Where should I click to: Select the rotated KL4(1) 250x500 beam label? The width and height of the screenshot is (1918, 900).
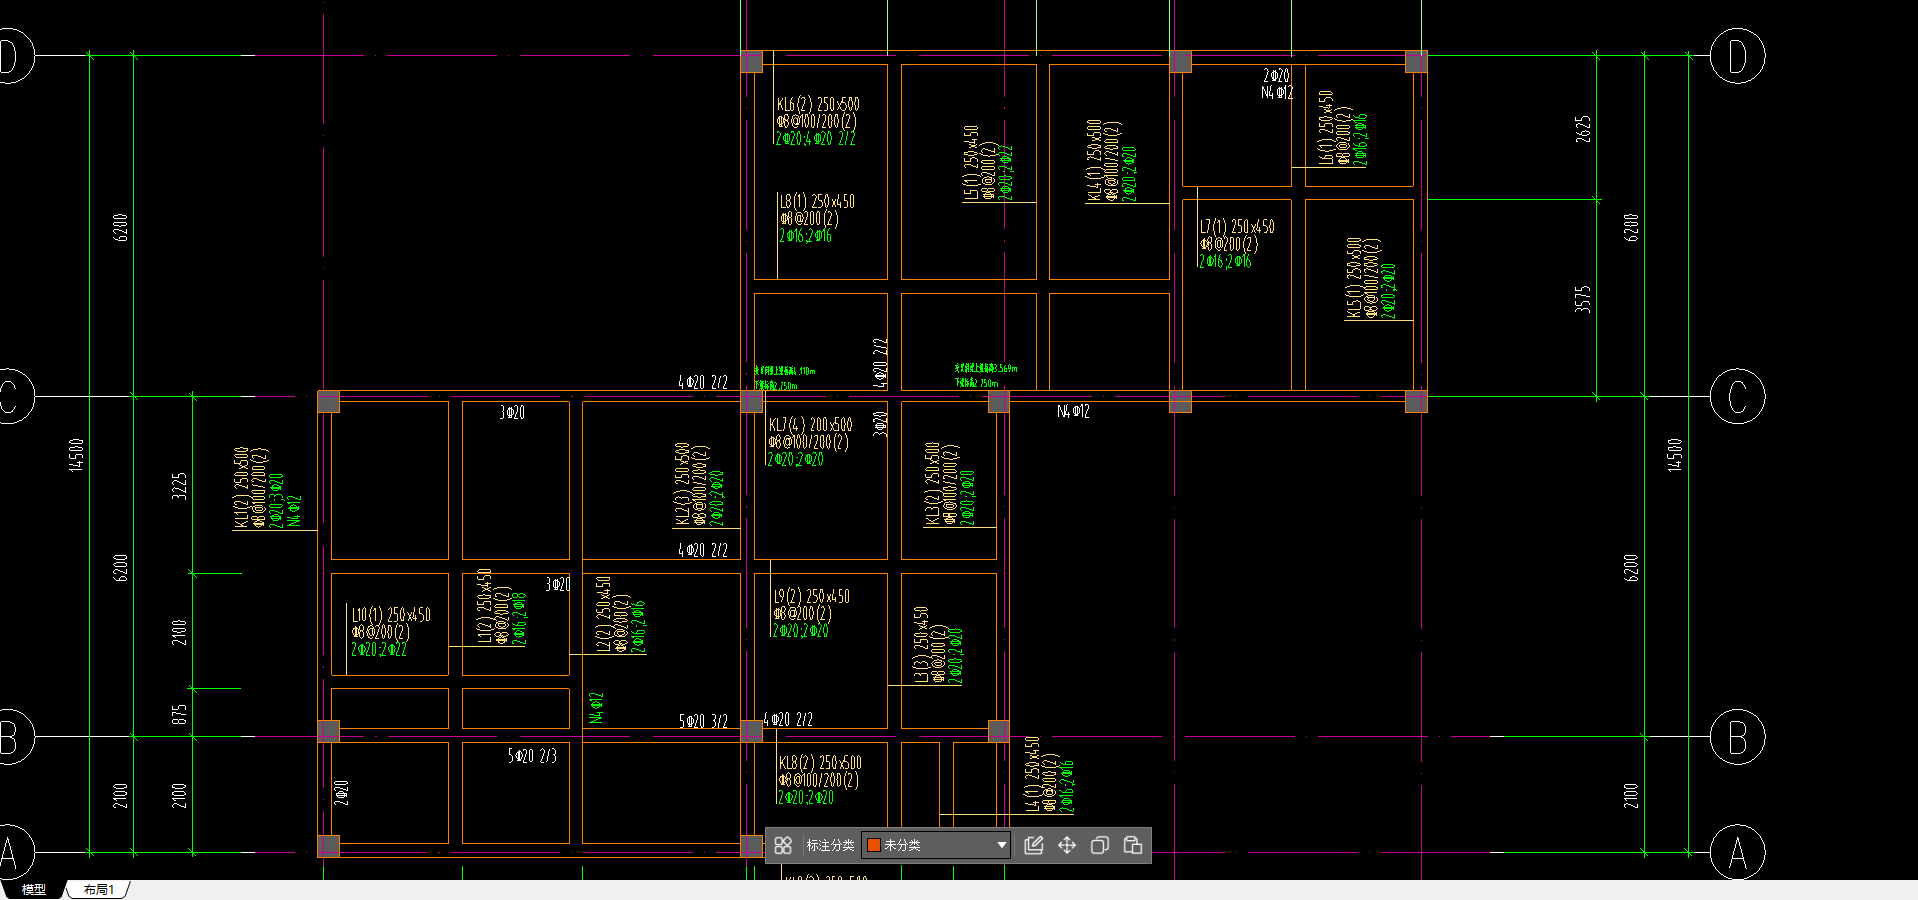(x=1094, y=161)
